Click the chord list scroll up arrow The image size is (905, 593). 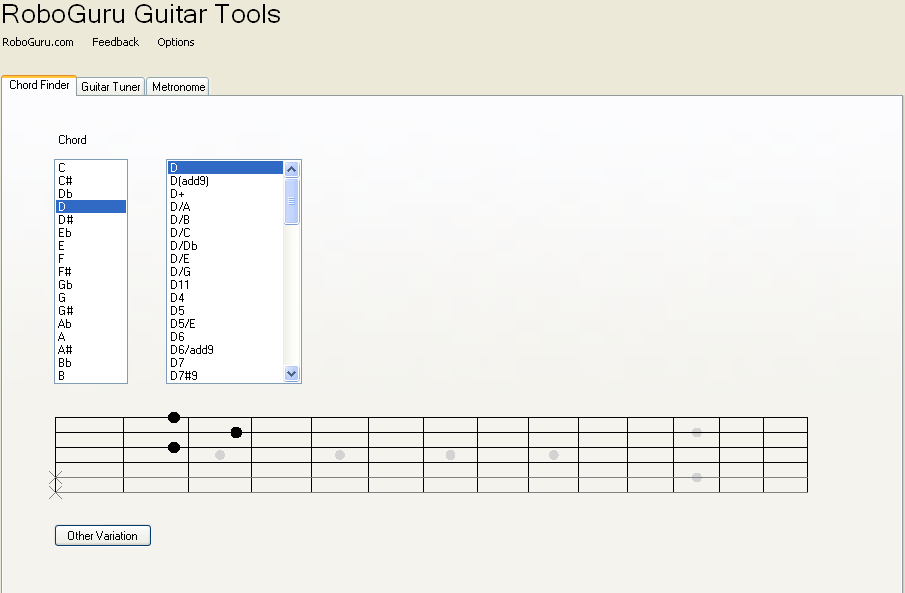291,169
